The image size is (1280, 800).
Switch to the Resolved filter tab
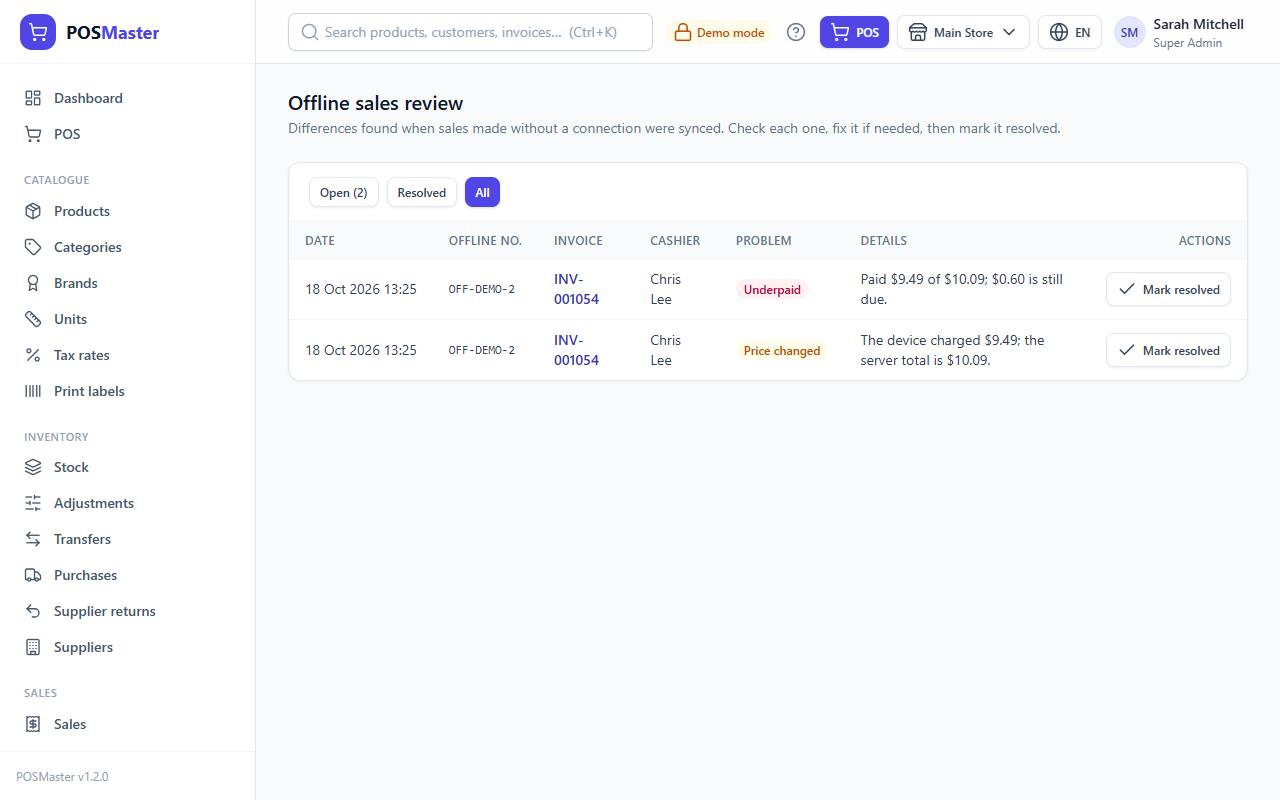click(422, 193)
